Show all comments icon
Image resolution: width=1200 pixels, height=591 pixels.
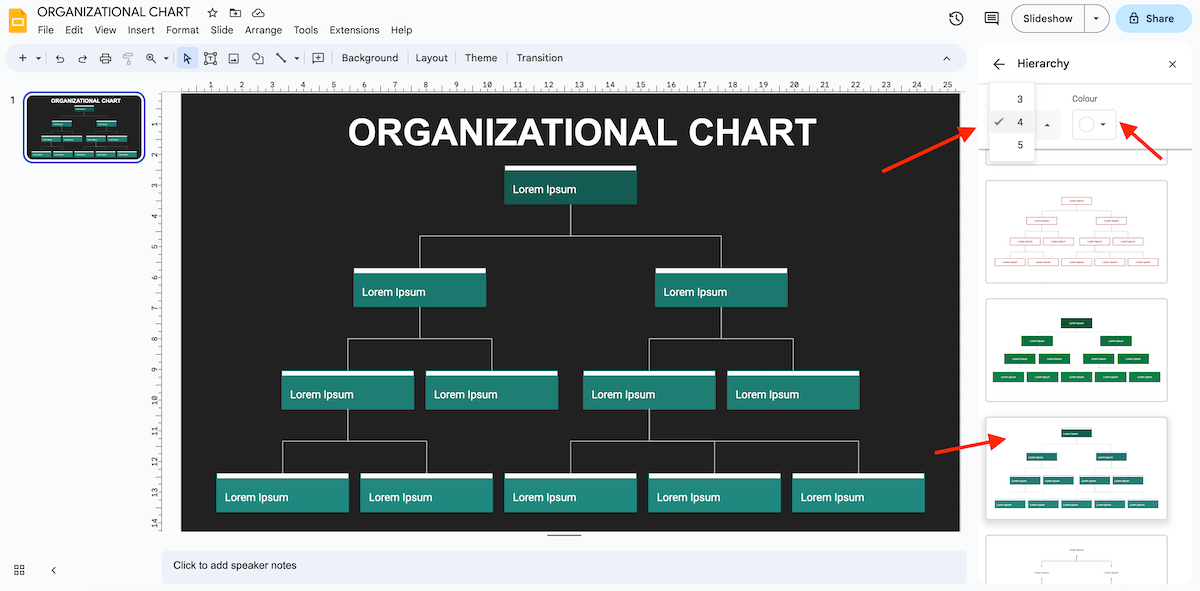pyautogui.click(x=992, y=18)
